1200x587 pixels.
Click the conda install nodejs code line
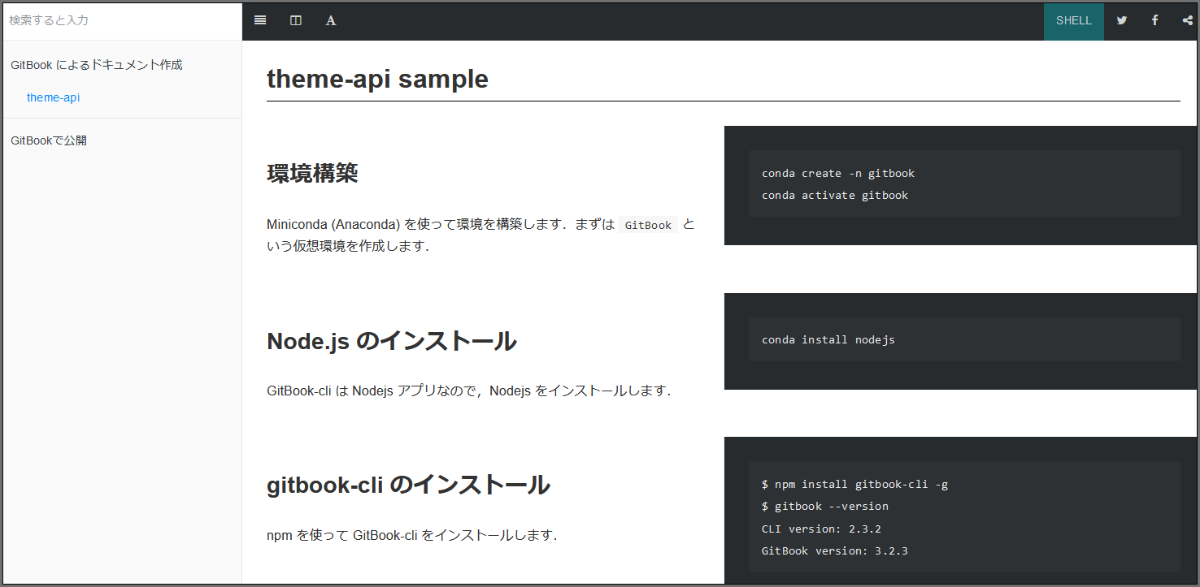click(828, 340)
